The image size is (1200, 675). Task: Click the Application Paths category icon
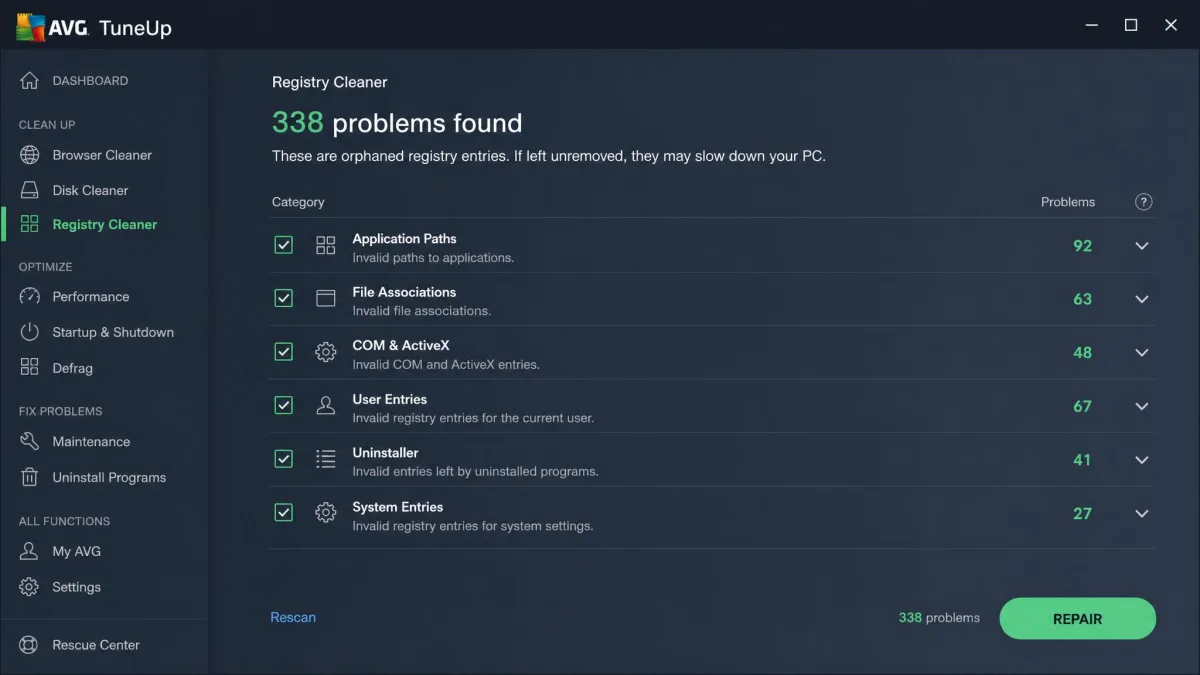tap(326, 246)
